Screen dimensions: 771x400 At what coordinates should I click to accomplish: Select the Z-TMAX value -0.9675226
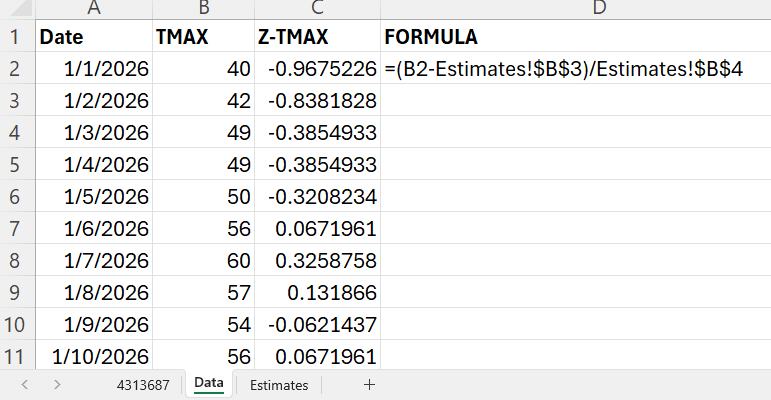[x=318, y=68]
